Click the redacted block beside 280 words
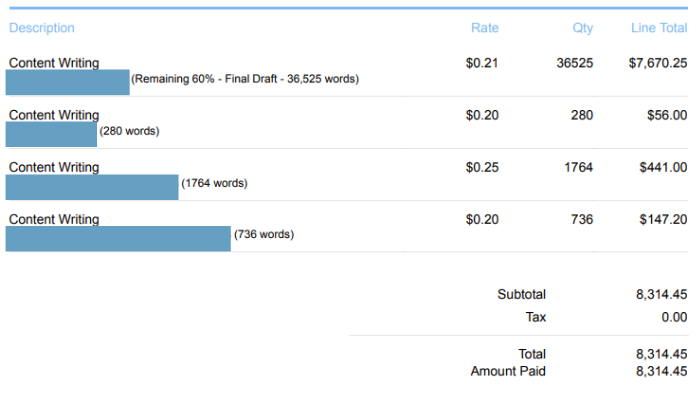This screenshot has width=700, height=400. (51, 134)
